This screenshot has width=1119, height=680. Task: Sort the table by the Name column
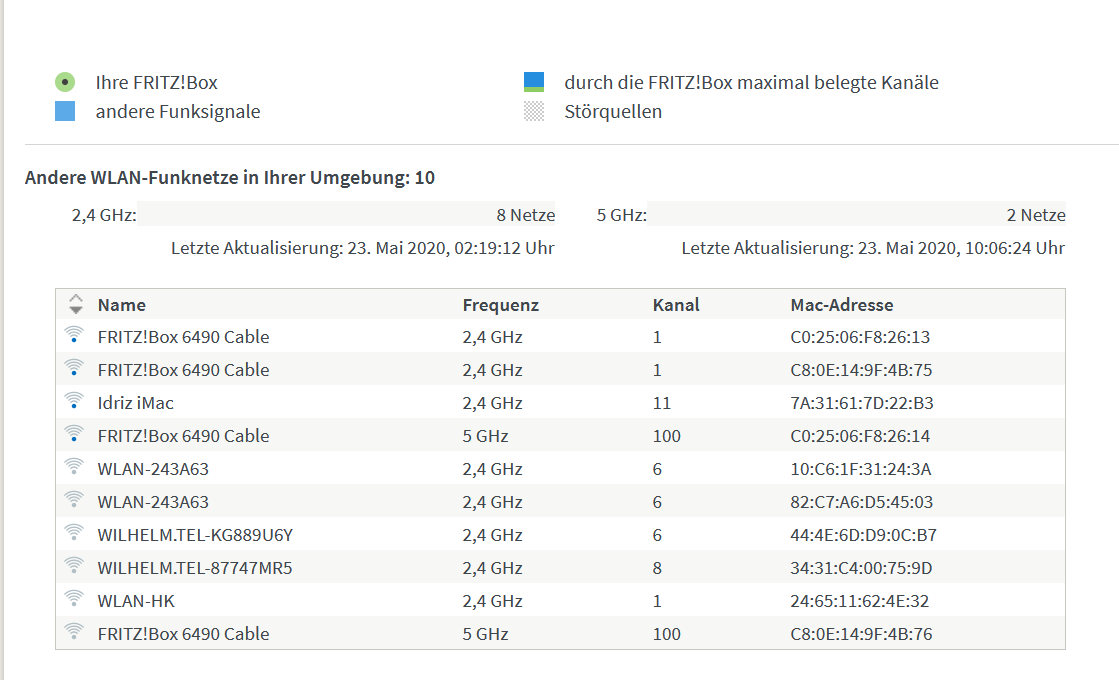click(x=121, y=305)
